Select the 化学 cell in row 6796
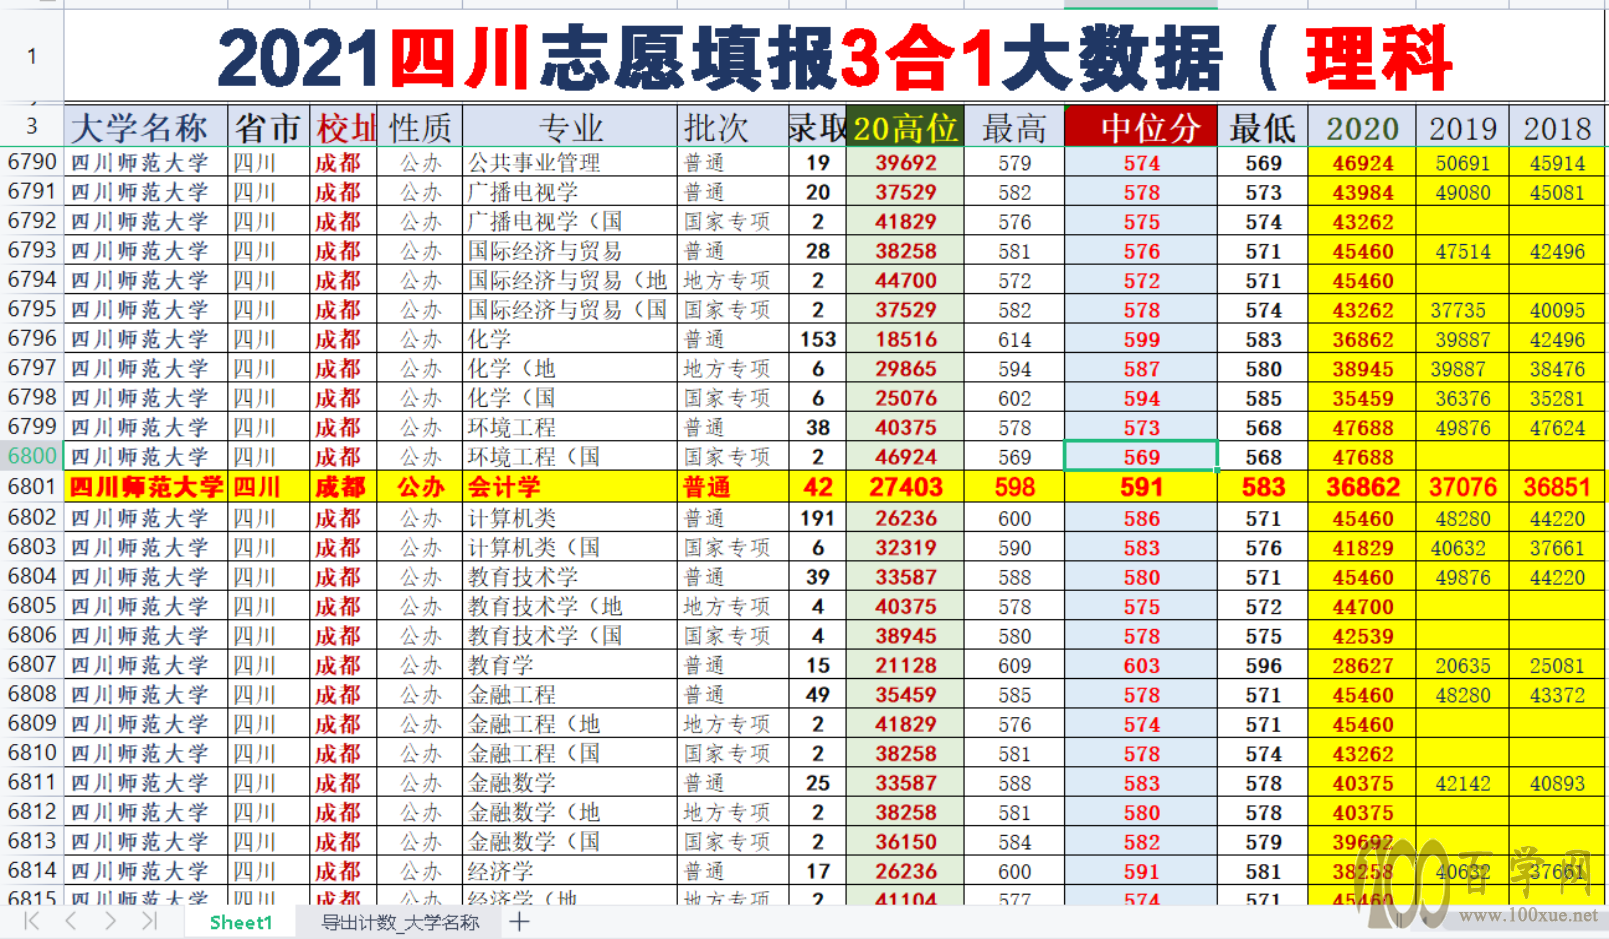The width and height of the screenshot is (1609, 939). point(570,339)
